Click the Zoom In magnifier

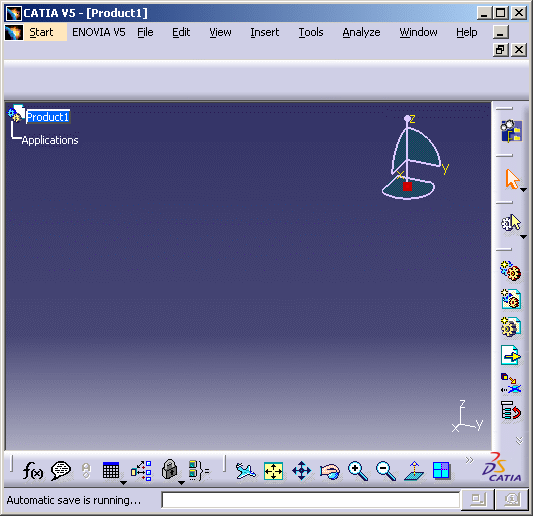click(358, 471)
